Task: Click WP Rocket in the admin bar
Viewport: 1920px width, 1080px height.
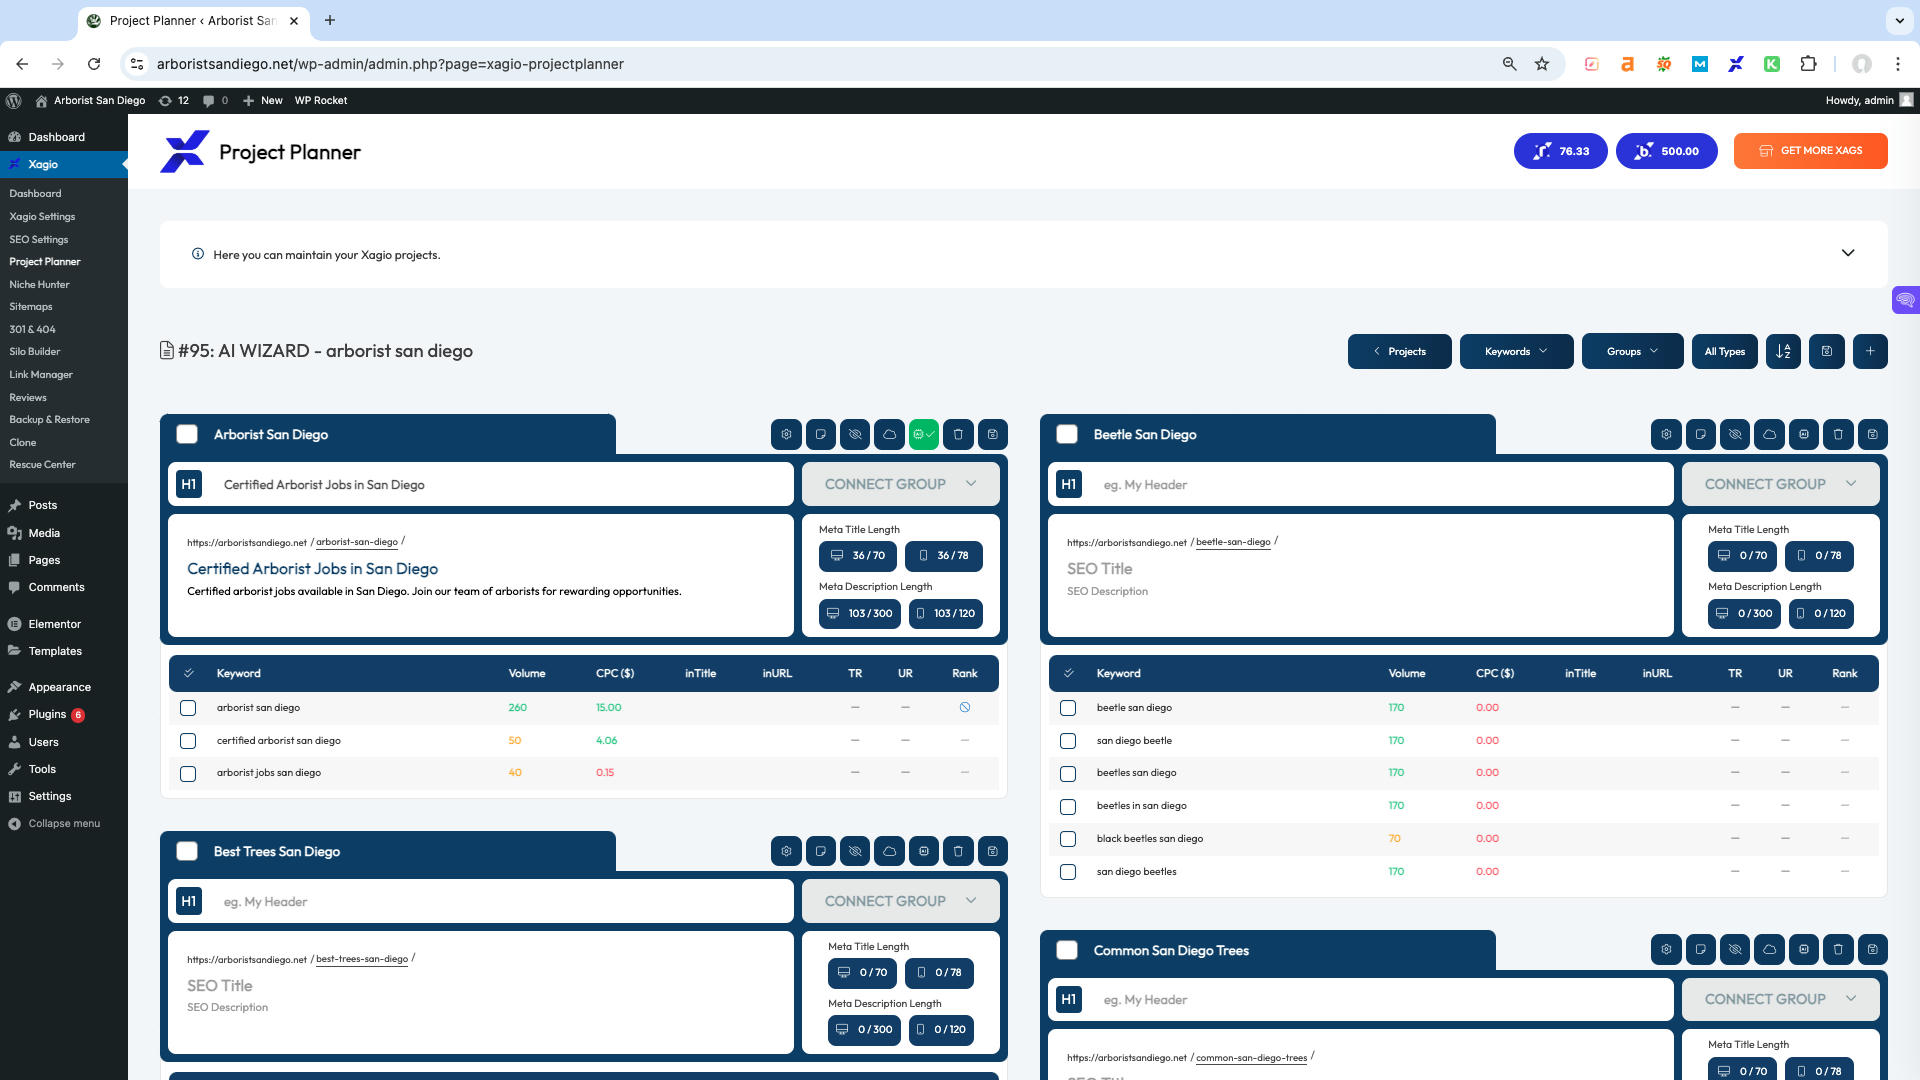Action: point(321,100)
